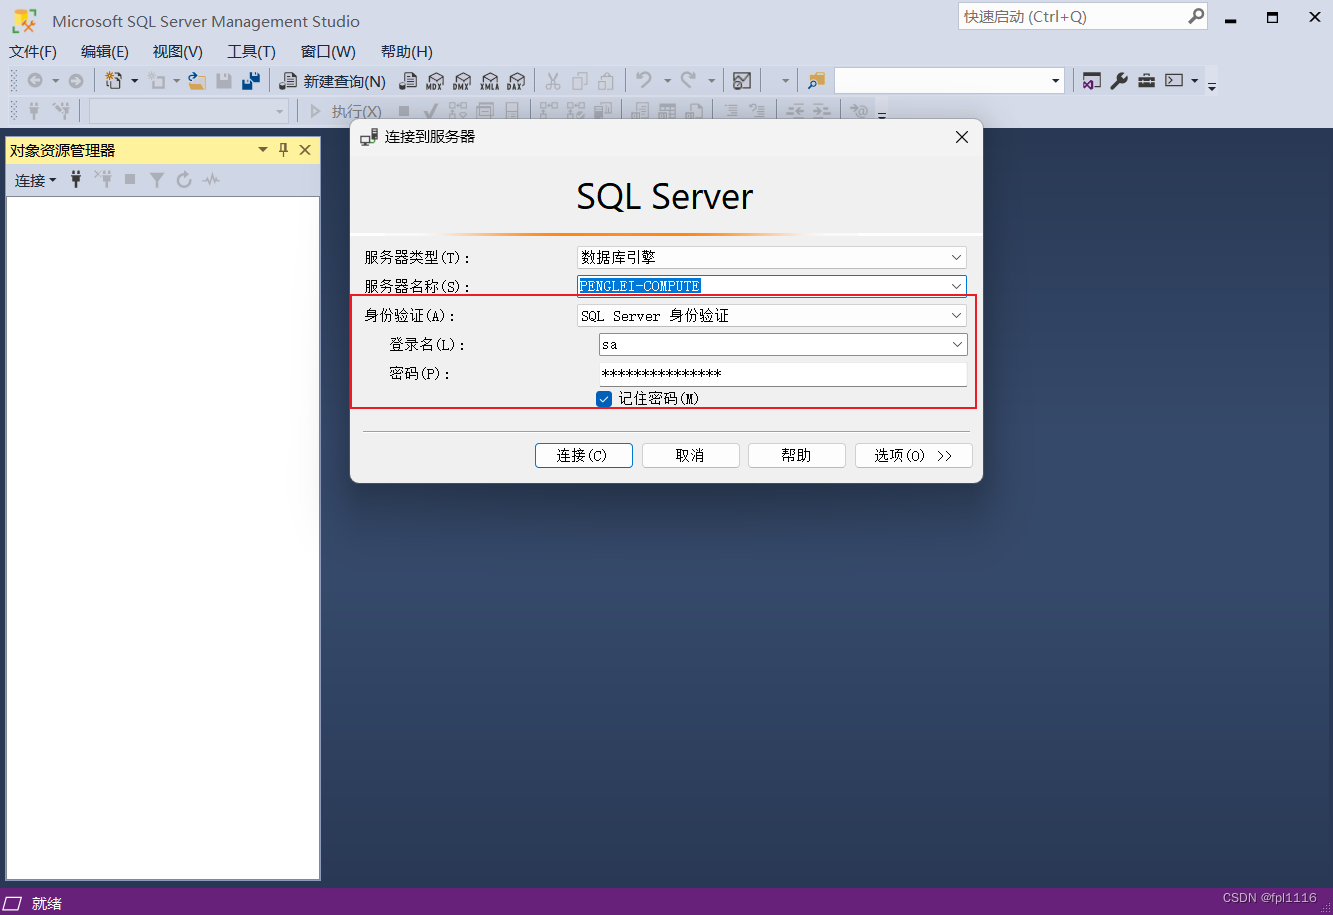Screen dimensions: 1333x915
Task: Refresh Object Explorer with circular arrow icon
Action: pos(184,180)
